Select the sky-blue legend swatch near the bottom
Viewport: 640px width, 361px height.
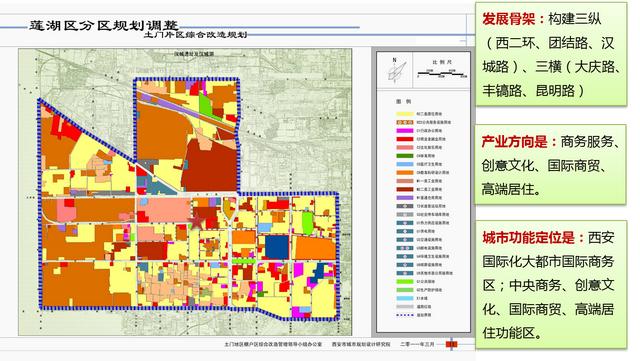tap(404, 299)
